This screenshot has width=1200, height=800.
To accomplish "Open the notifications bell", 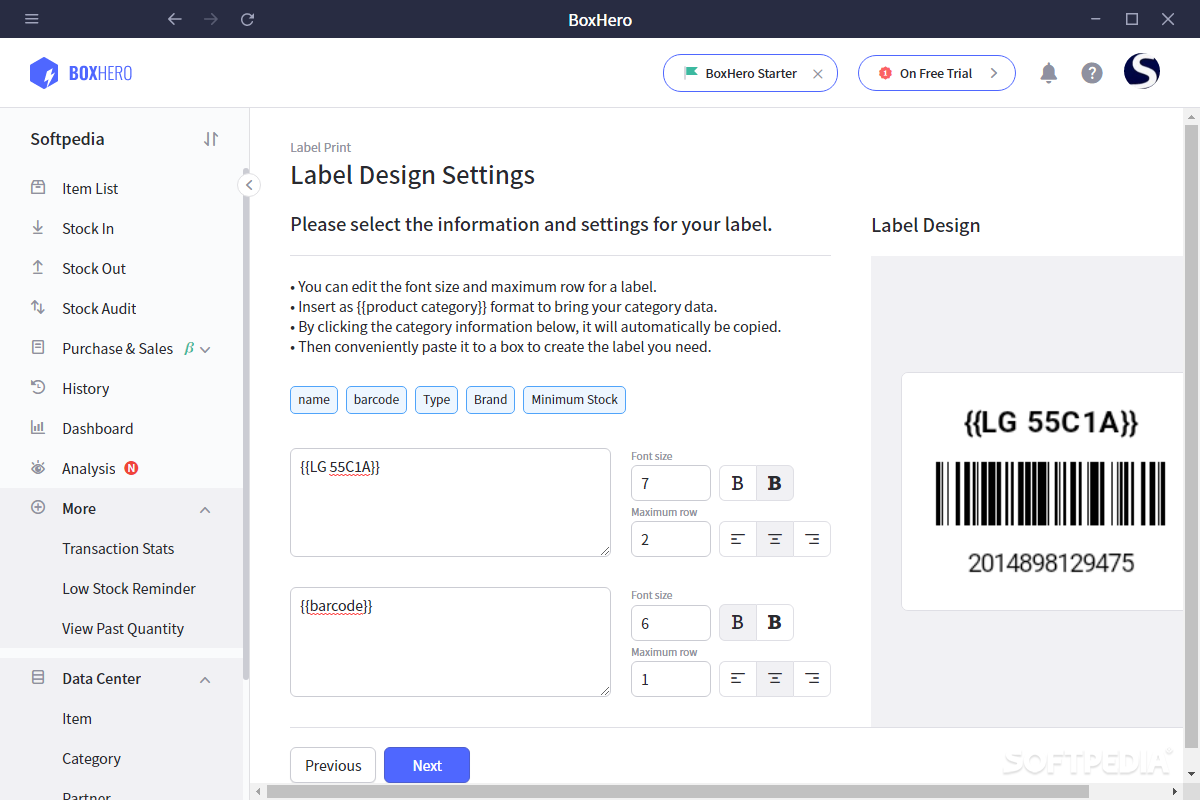I will pos(1048,73).
